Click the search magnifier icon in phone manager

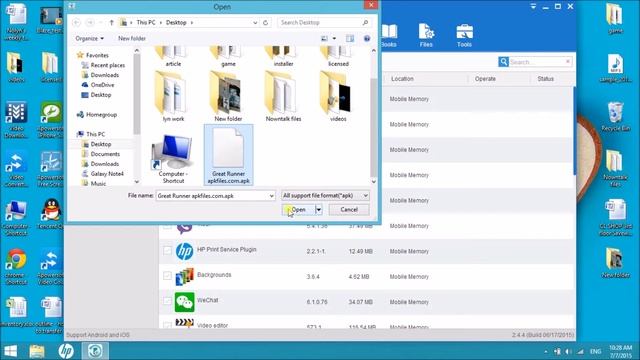pyautogui.click(x=503, y=62)
